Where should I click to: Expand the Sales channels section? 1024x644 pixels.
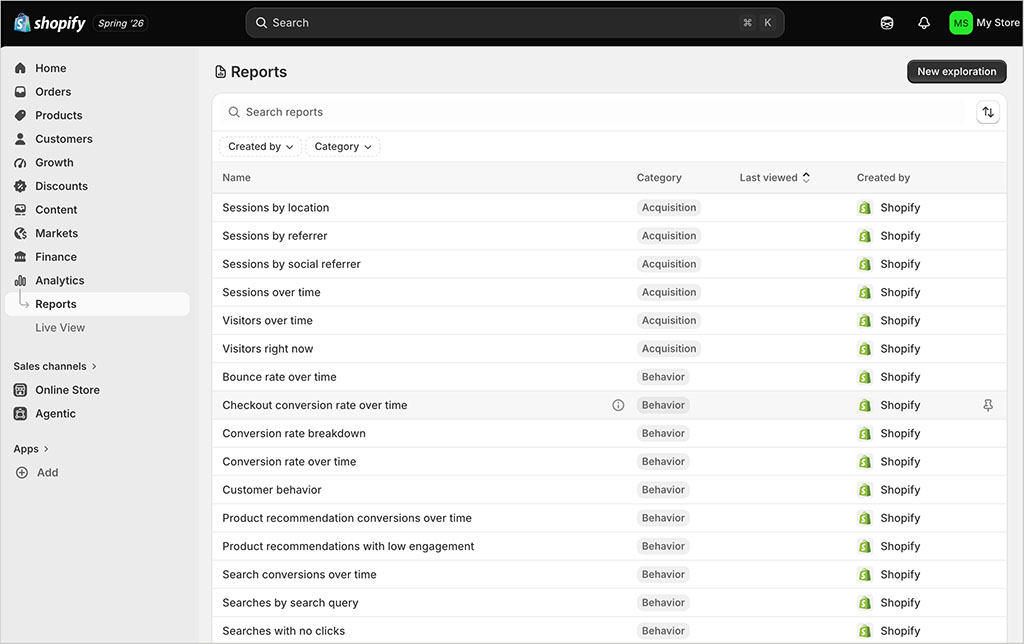[x=55, y=366]
